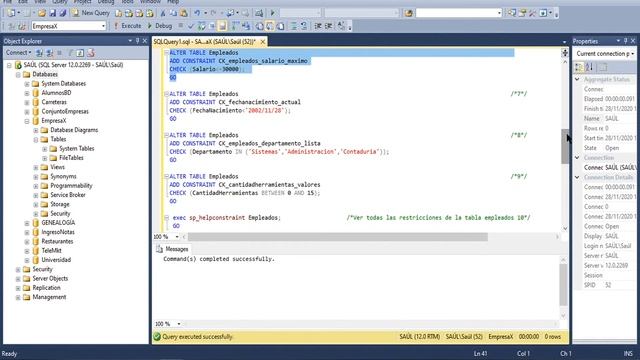Image resolution: width=640 pixels, height=360 pixels.
Task: Open the Query Options icon
Action: pyautogui.click(x=212, y=26)
